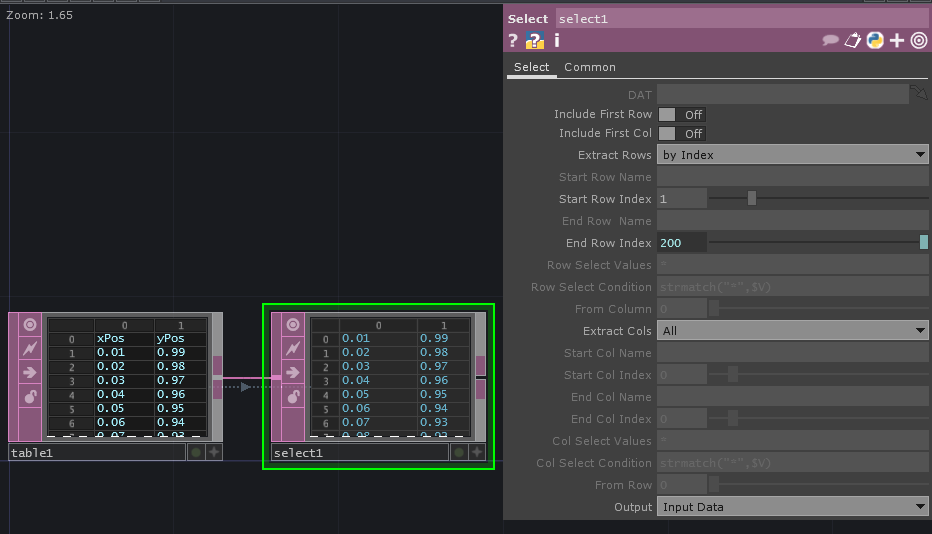Click the operator info 'i' icon
Viewport: 932px width, 534px height.
point(557,40)
